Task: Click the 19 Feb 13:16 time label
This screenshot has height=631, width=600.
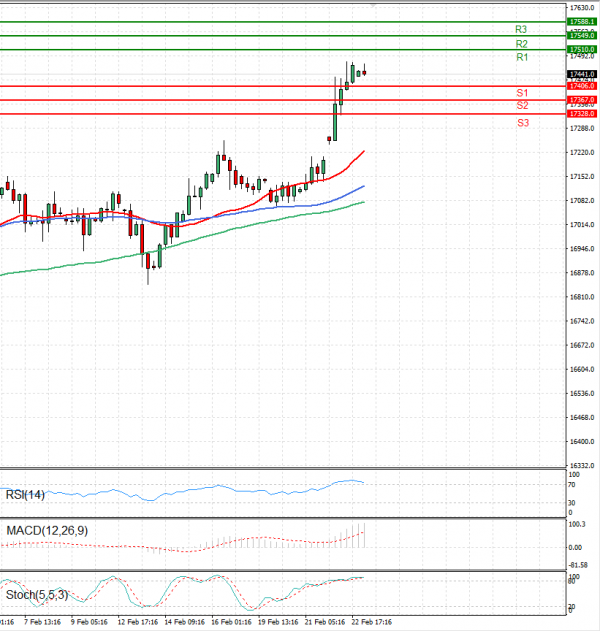Action: pos(278,622)
